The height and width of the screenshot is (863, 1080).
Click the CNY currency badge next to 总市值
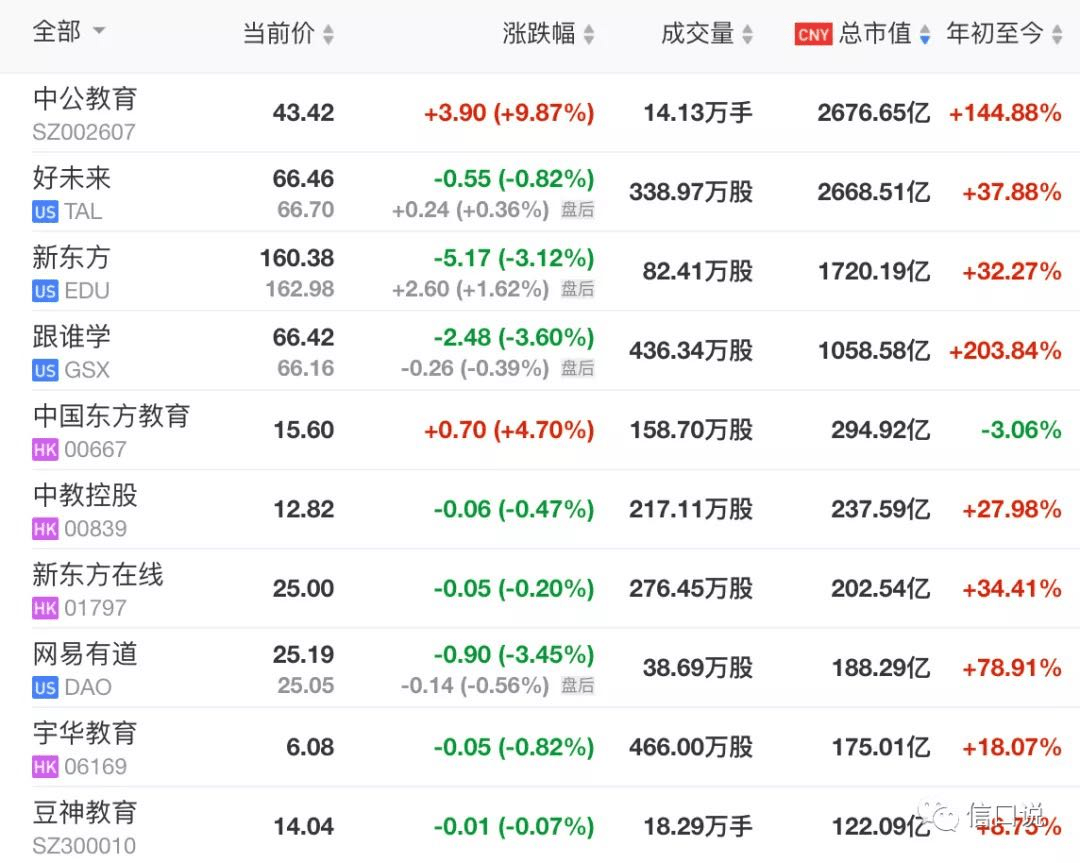pyautogui.click(x=812, y=33)
